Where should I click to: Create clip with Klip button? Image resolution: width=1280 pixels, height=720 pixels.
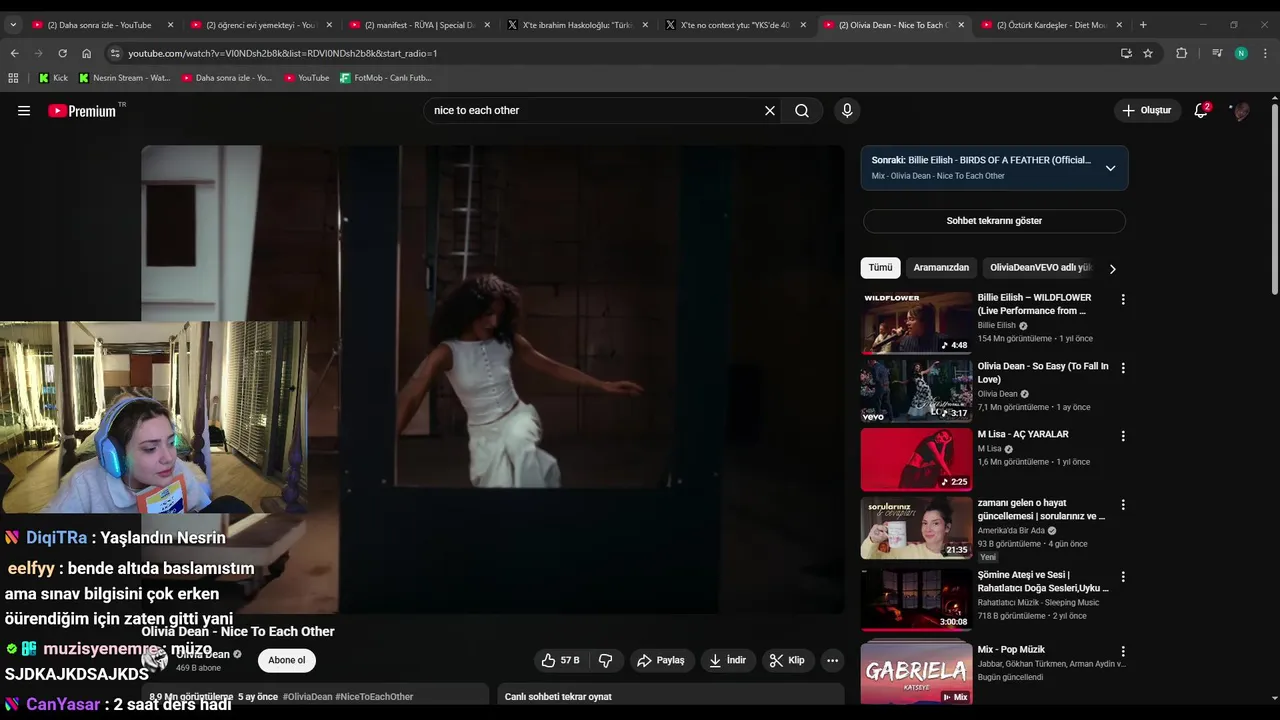pyautogui.click(x=787, y=660)
